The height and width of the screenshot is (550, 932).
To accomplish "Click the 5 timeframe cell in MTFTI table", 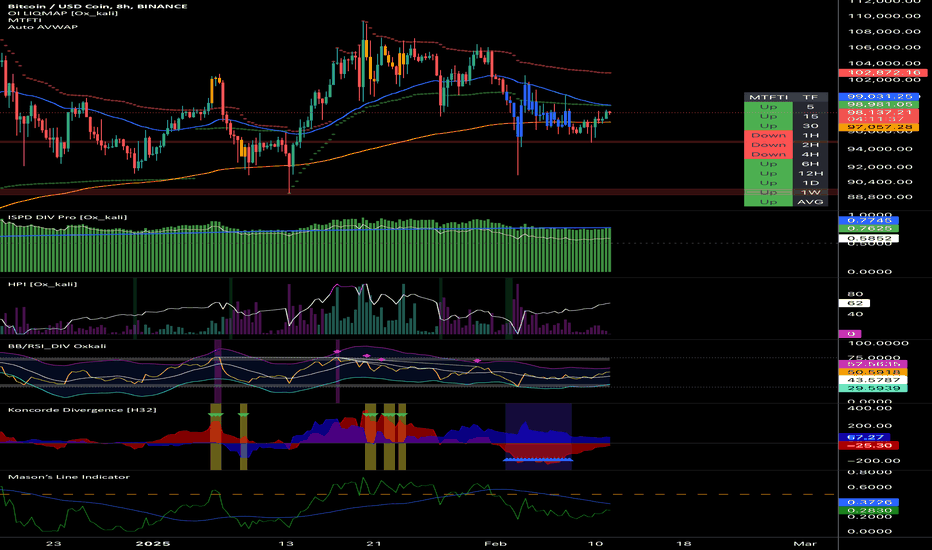I will point(810,106).
